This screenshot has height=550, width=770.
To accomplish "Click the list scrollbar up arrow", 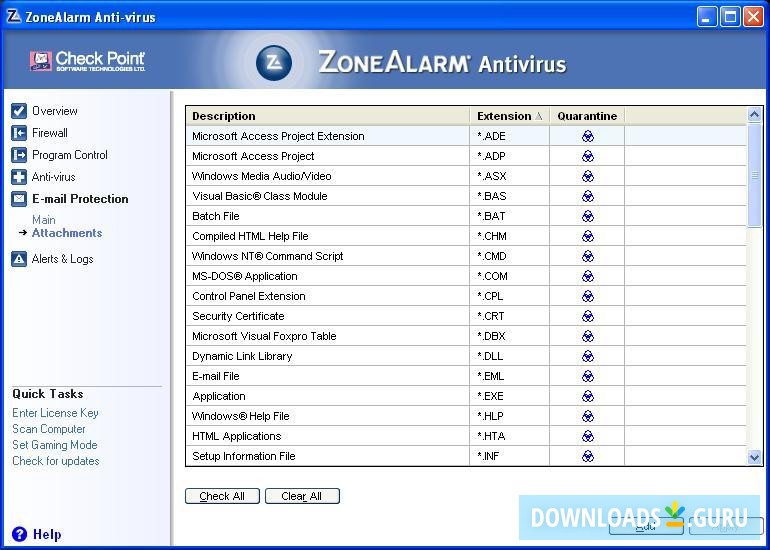I will [x=754, y=115].
